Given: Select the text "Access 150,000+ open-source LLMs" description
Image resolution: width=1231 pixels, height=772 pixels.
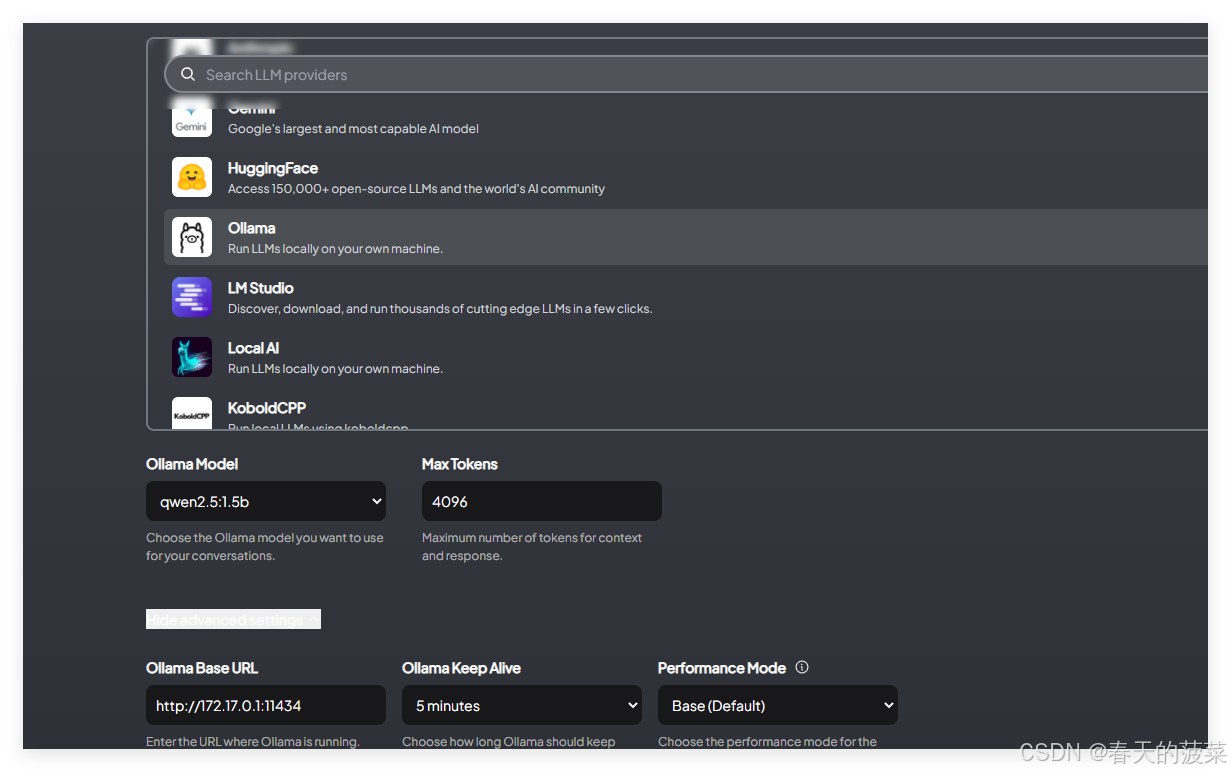Looking at the screenshot, I should [416, 189].
